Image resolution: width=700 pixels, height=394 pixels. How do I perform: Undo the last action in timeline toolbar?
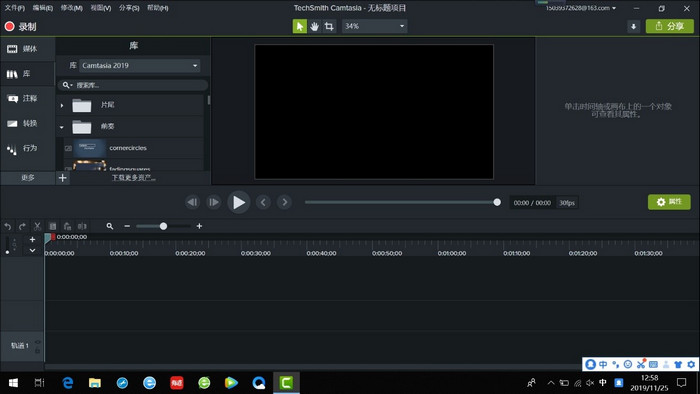tap(8, 226)
